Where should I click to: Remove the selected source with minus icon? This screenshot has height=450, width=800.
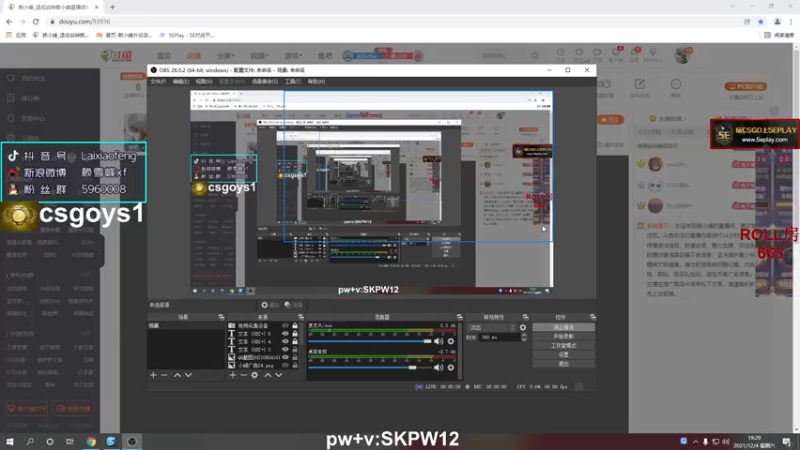pyautogui.click(x=243, y=375)
